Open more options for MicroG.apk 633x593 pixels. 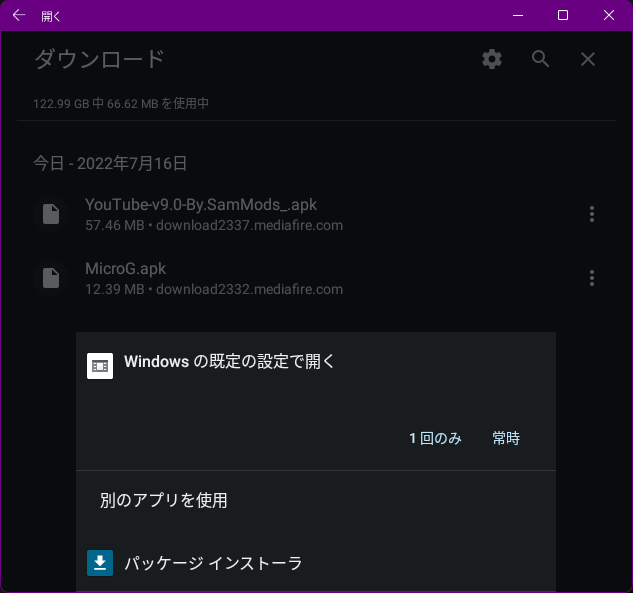pyautogui.click(x=592, y=278)
